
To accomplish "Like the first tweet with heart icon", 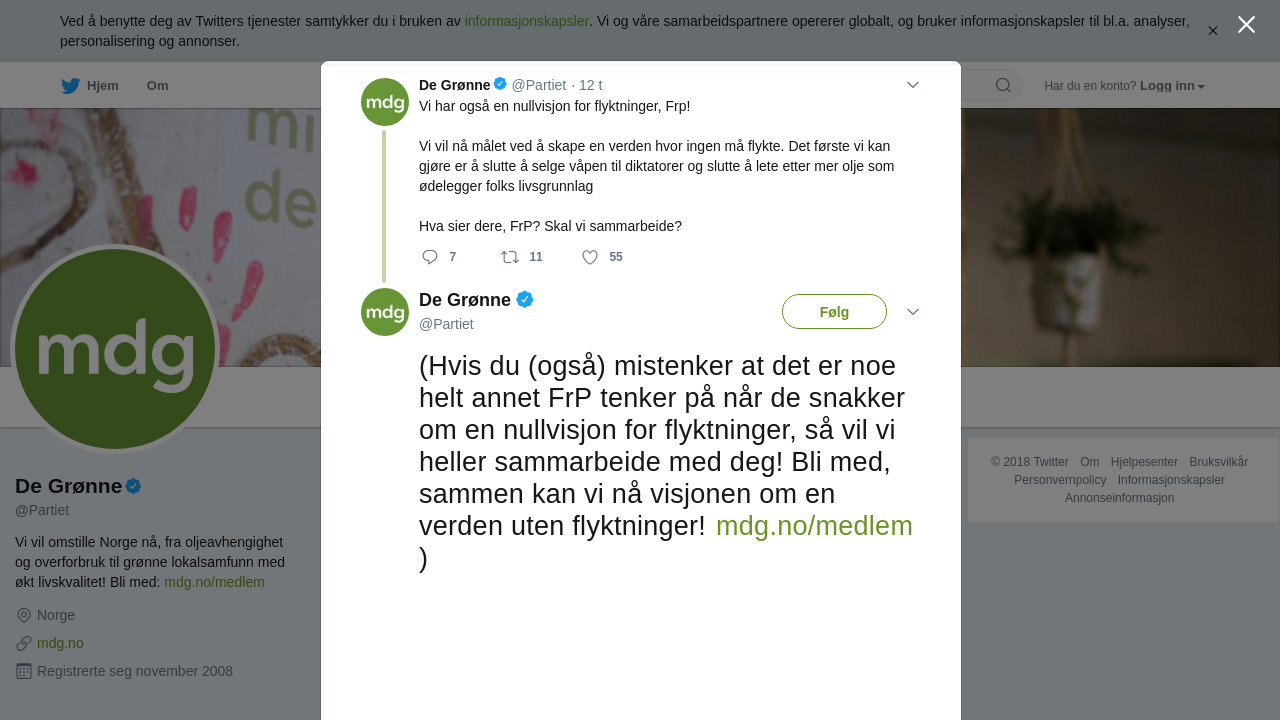I will click(x=590, y=257).
